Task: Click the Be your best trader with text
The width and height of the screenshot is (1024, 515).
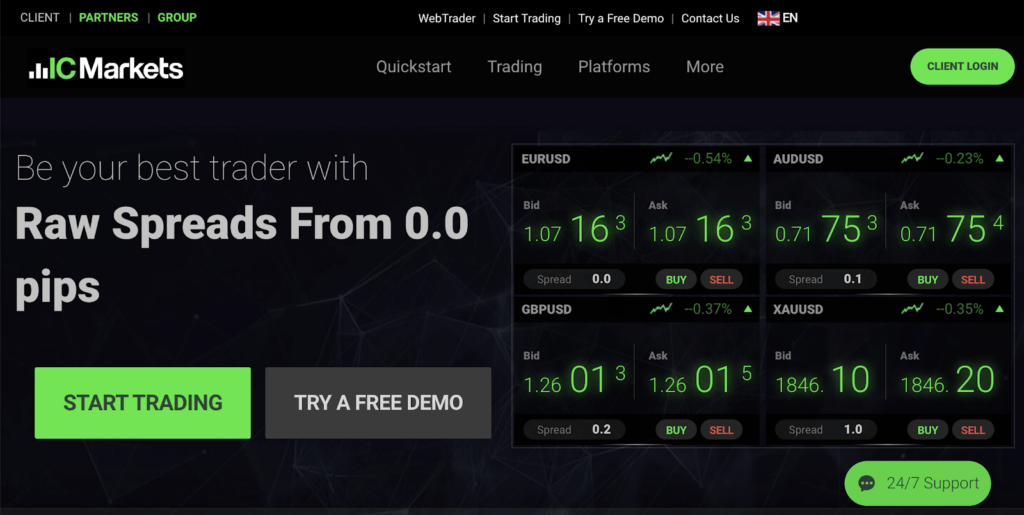Action: (192, 168)
